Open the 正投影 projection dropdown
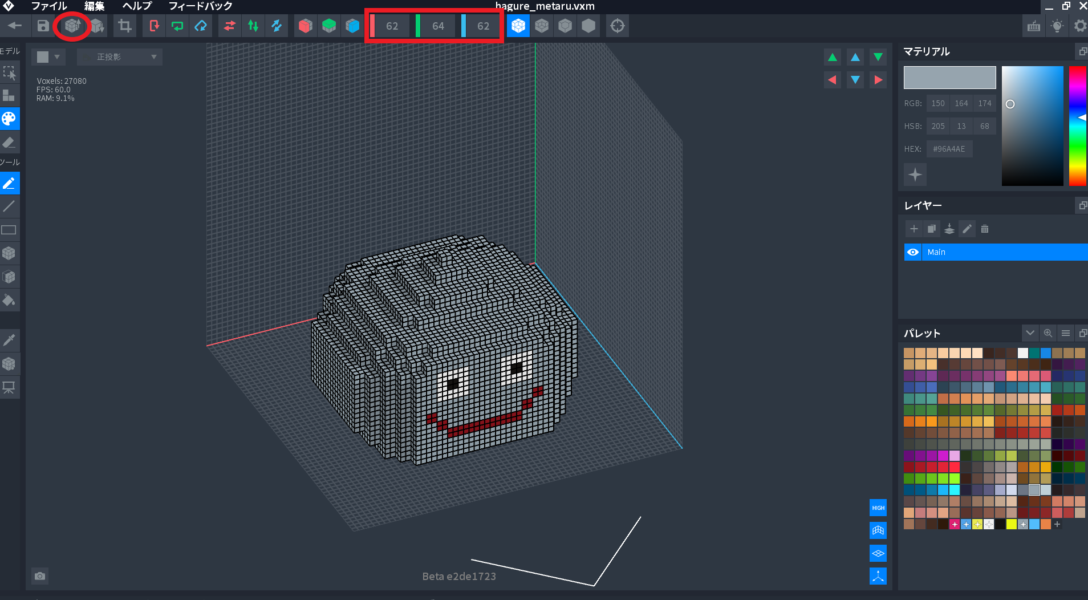 (119, 57)
